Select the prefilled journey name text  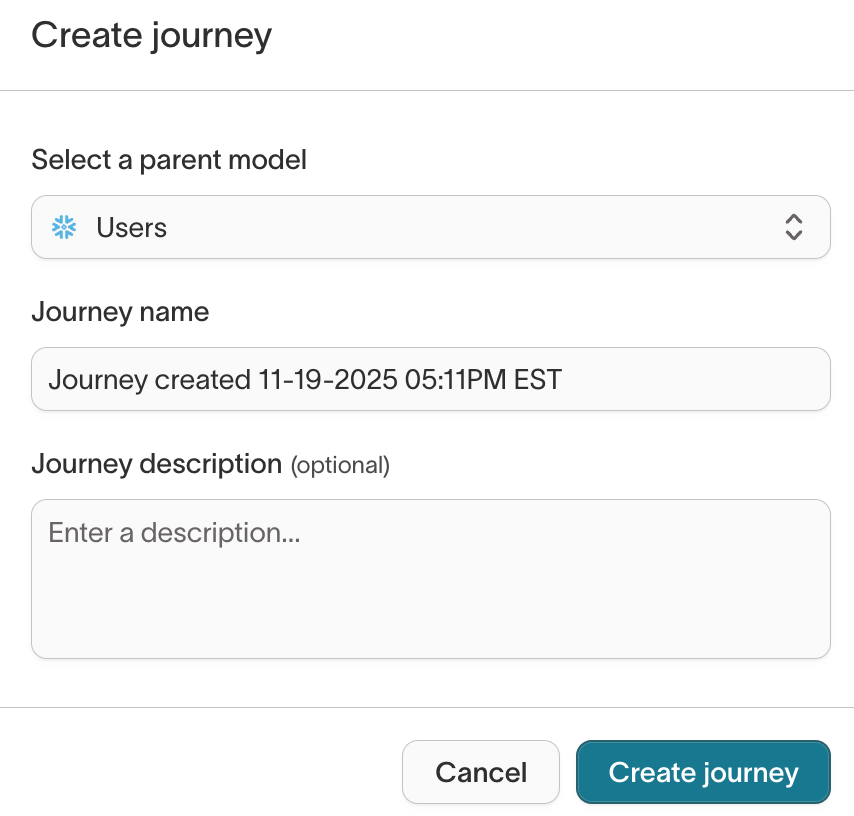pyautogui.click(x=302, y=379)
